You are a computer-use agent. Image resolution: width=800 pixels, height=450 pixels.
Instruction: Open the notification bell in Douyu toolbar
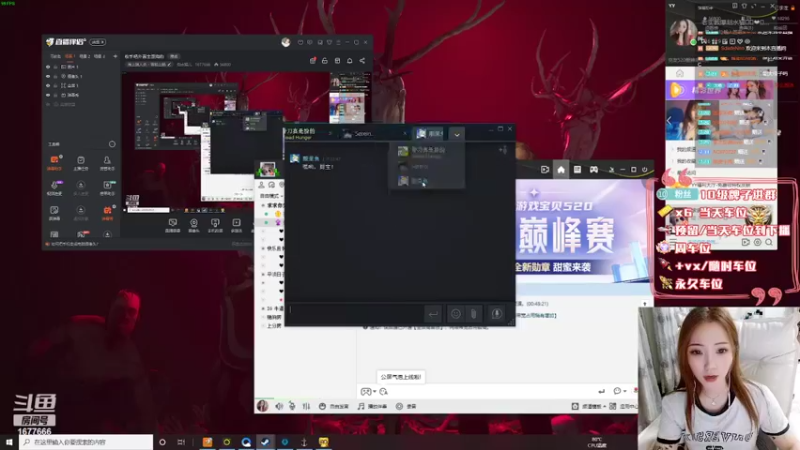click(x=349, y=61)
